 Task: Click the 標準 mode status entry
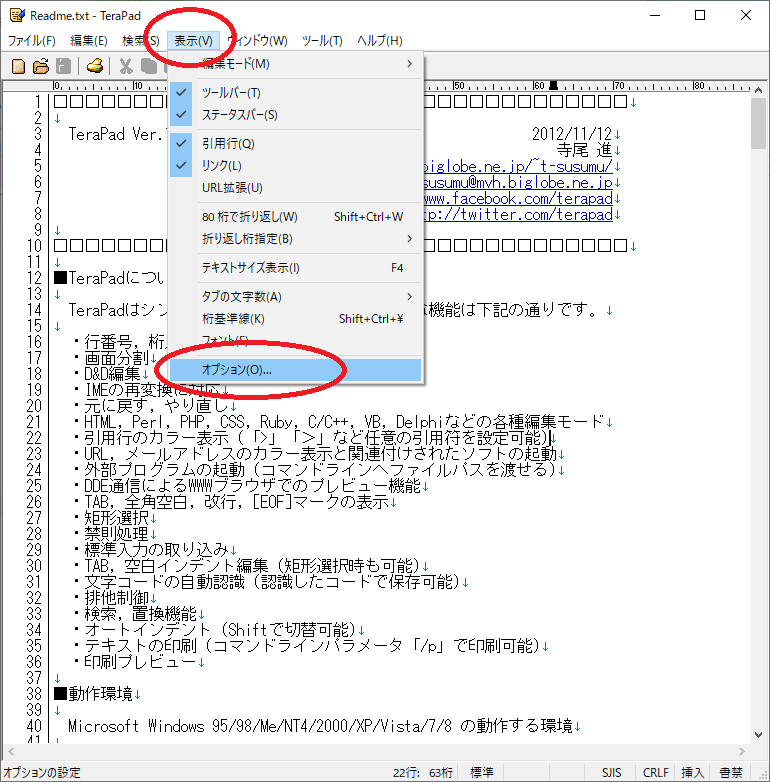coord(482,773)
